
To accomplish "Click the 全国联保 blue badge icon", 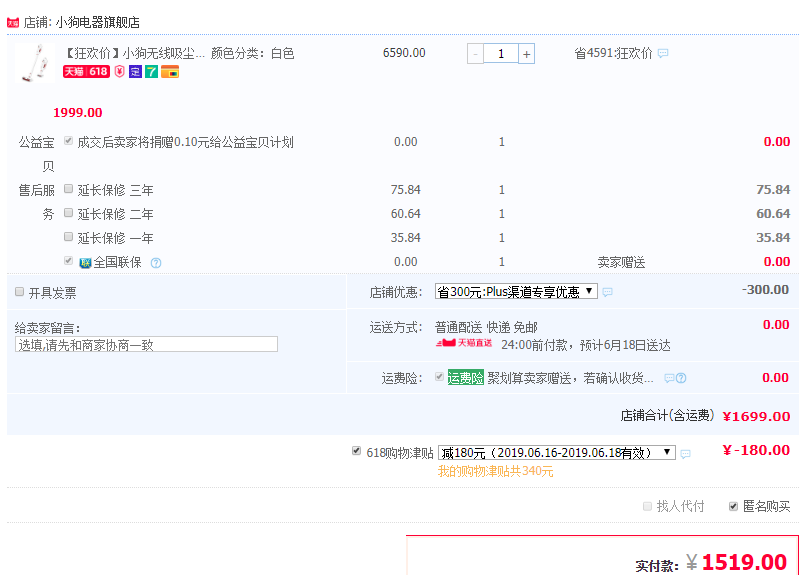I will point(85,263).
